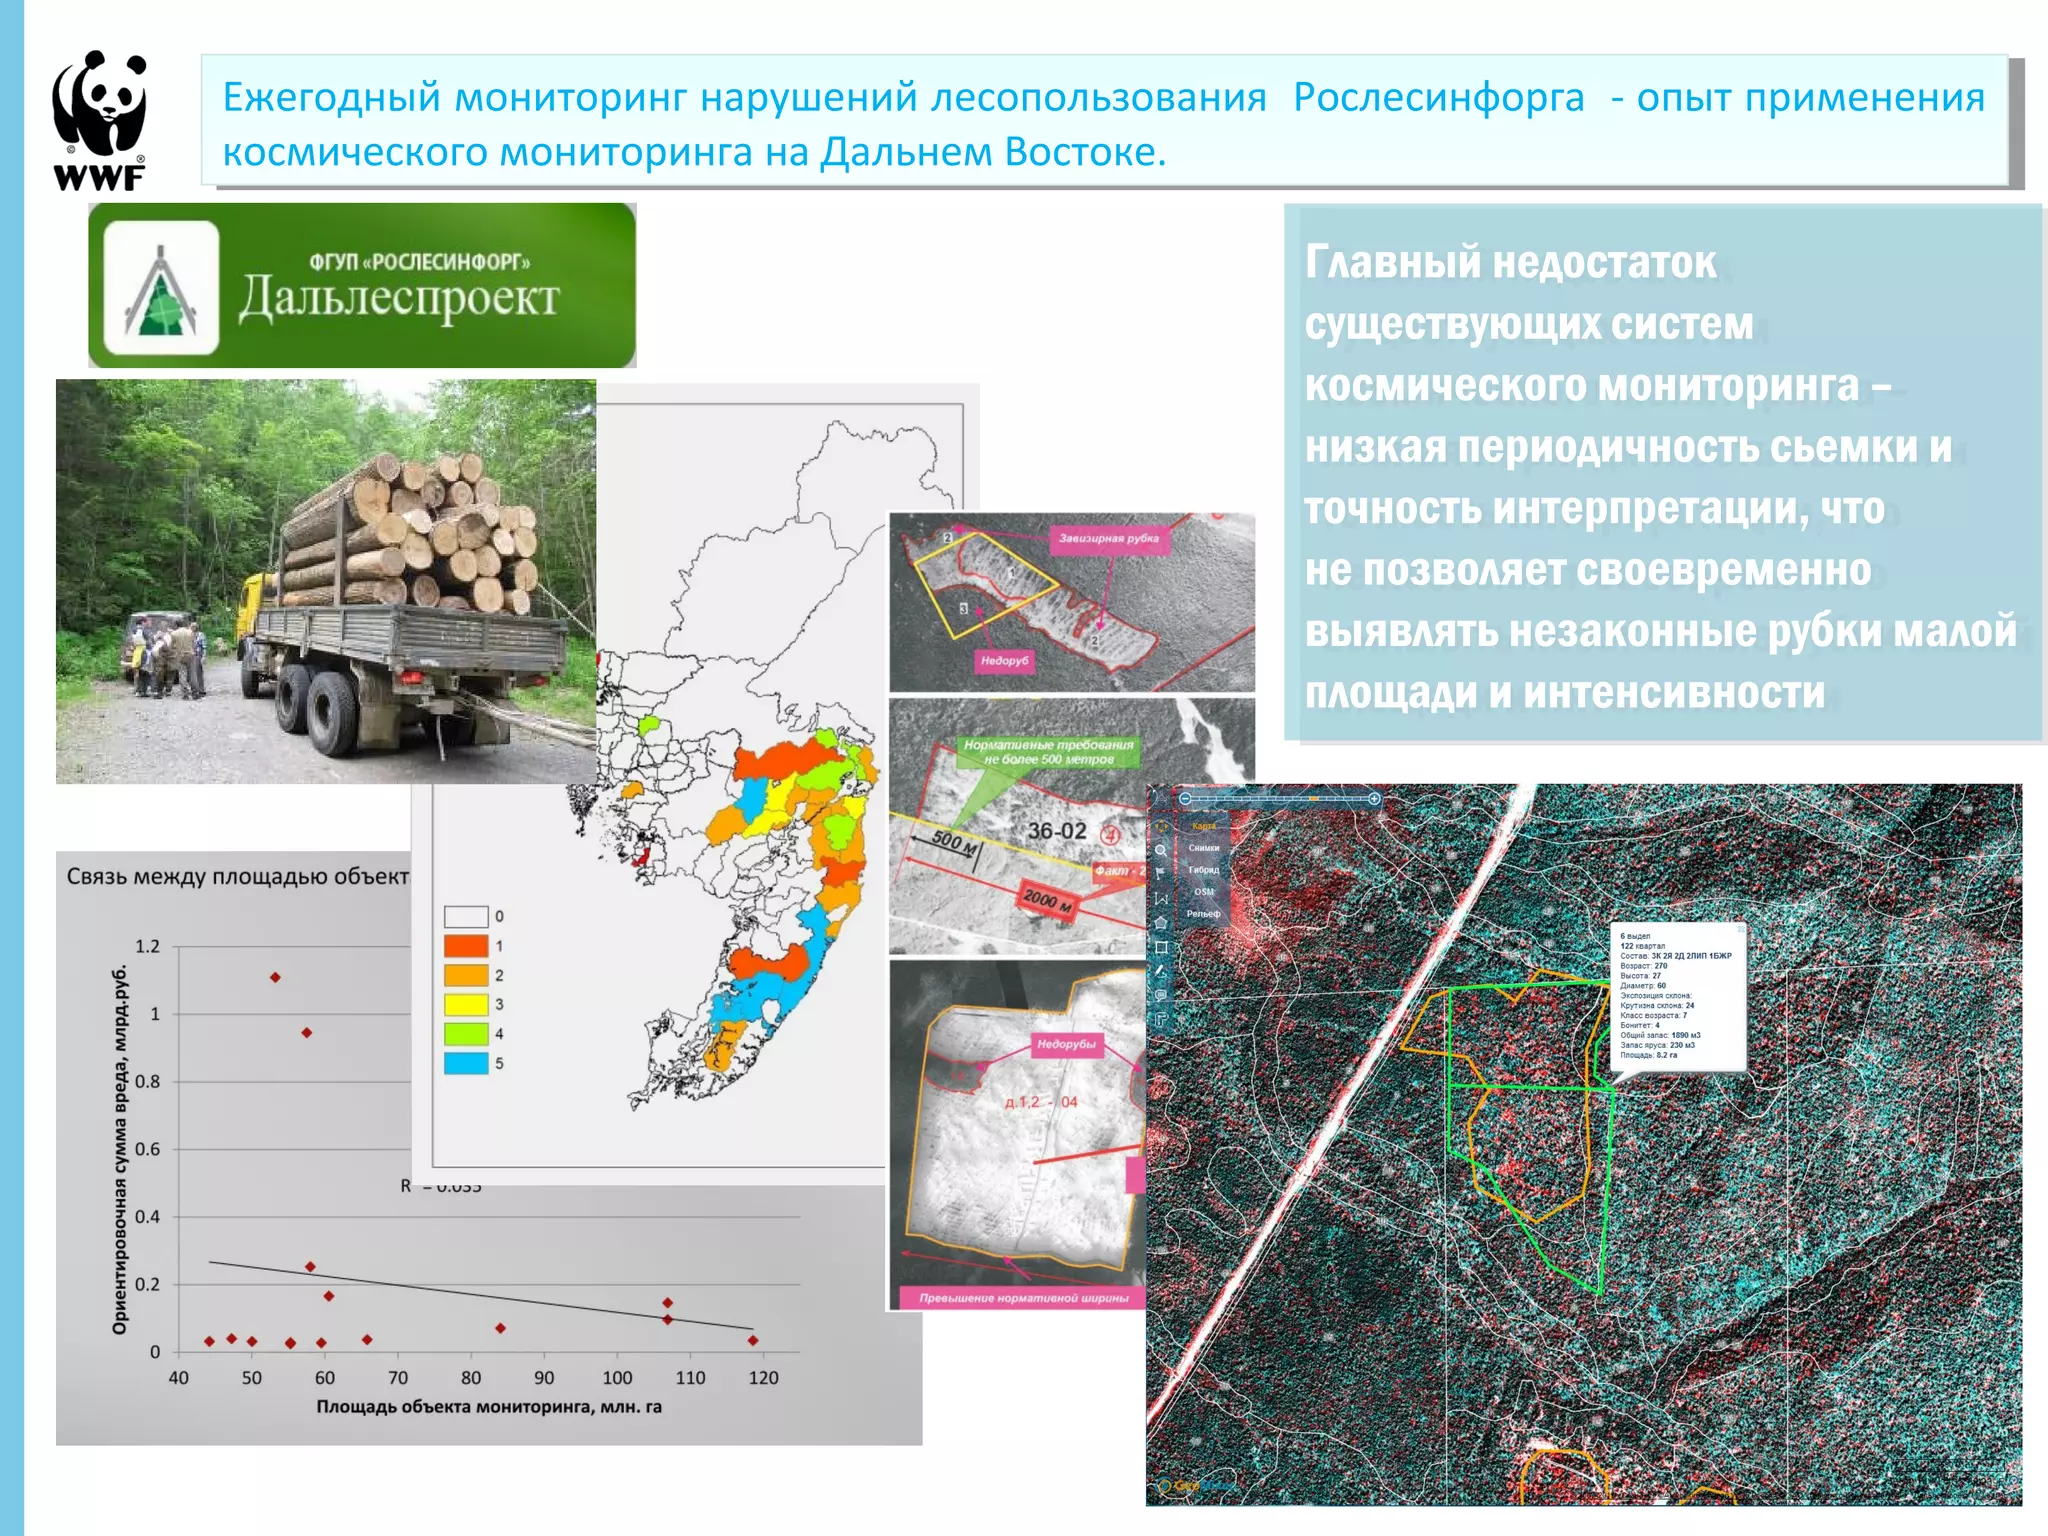
Task: Select the polygon pentagon tool
Action: (1161, 922)
